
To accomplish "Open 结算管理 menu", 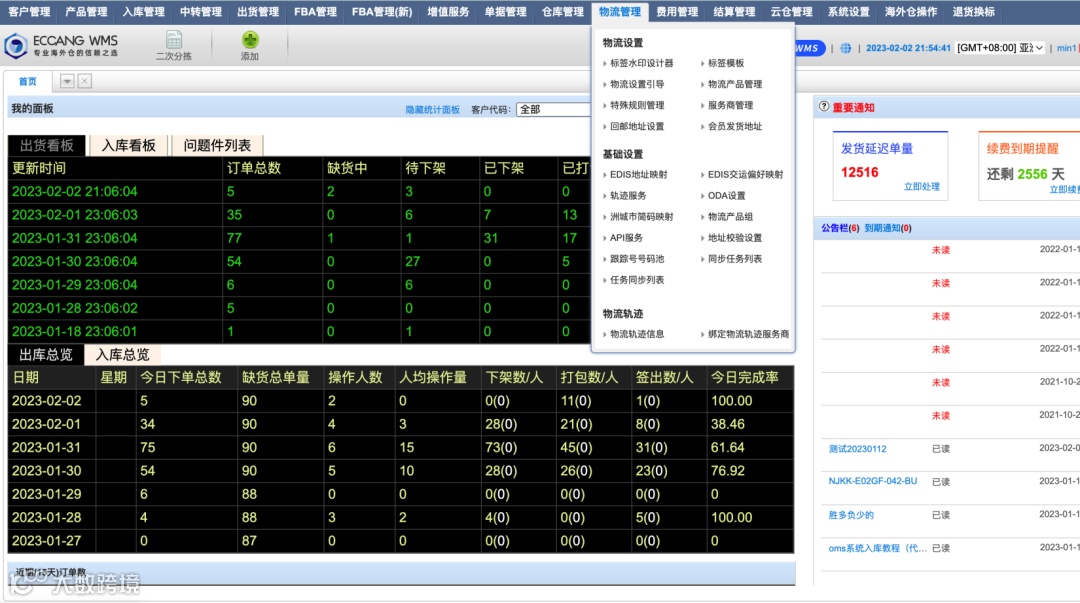I will [x=734, y=12].
